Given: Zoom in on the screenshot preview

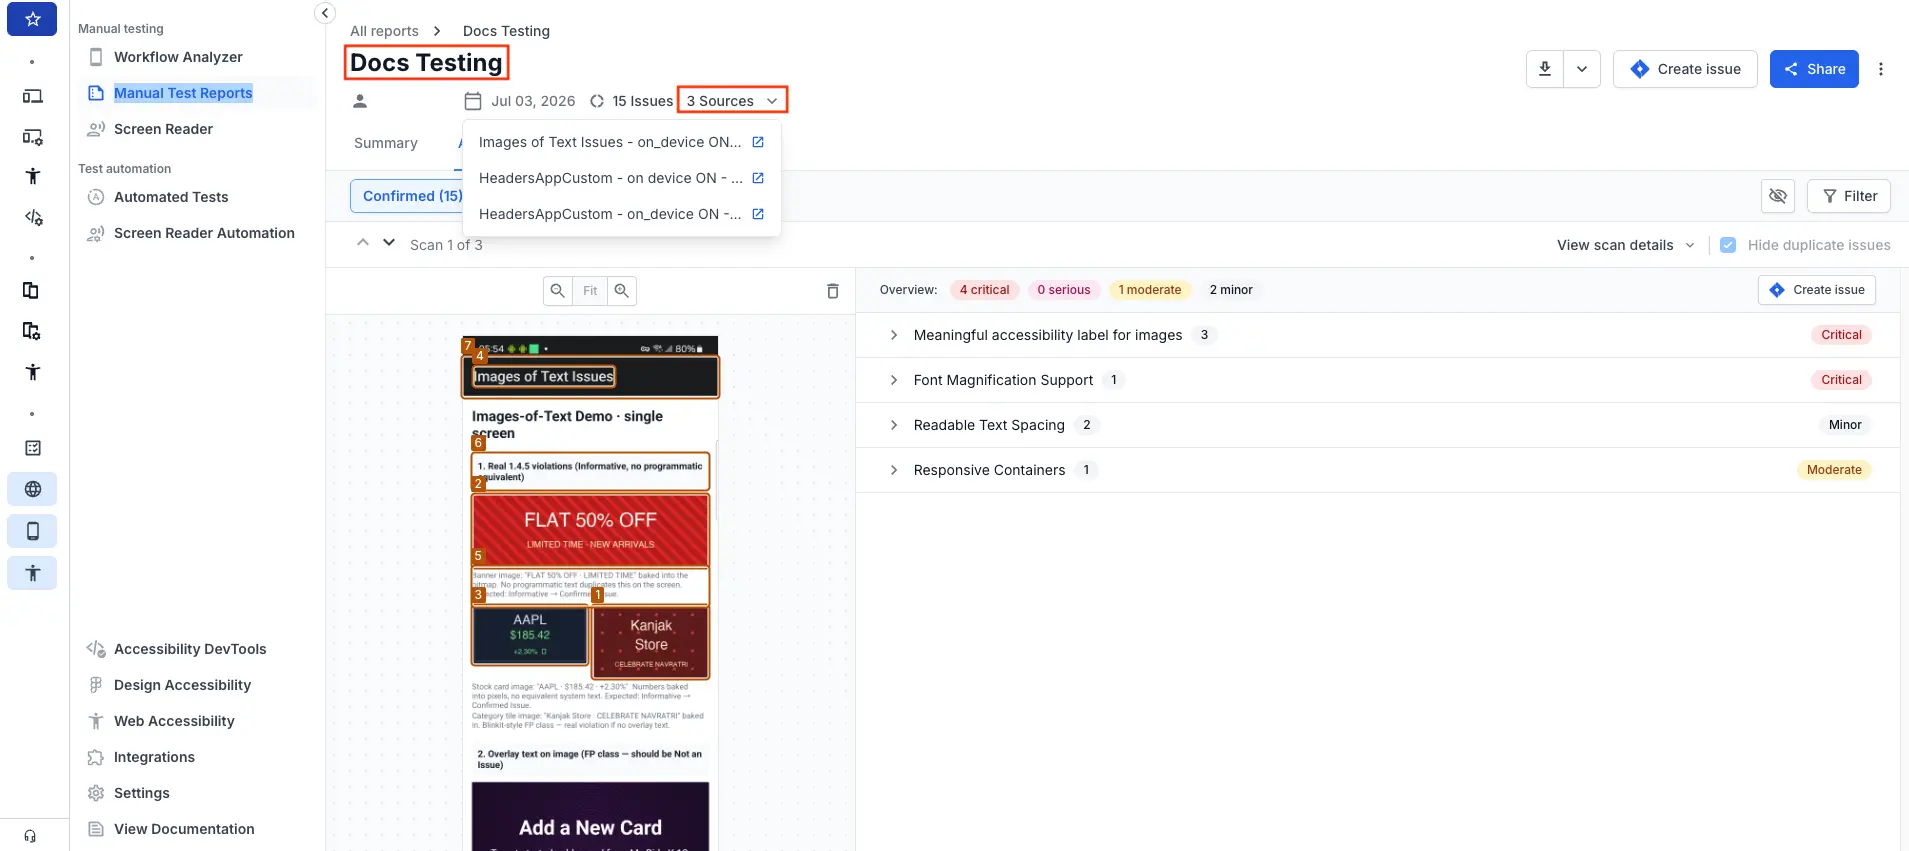Looking at the screenshot, I should (622, 290).
